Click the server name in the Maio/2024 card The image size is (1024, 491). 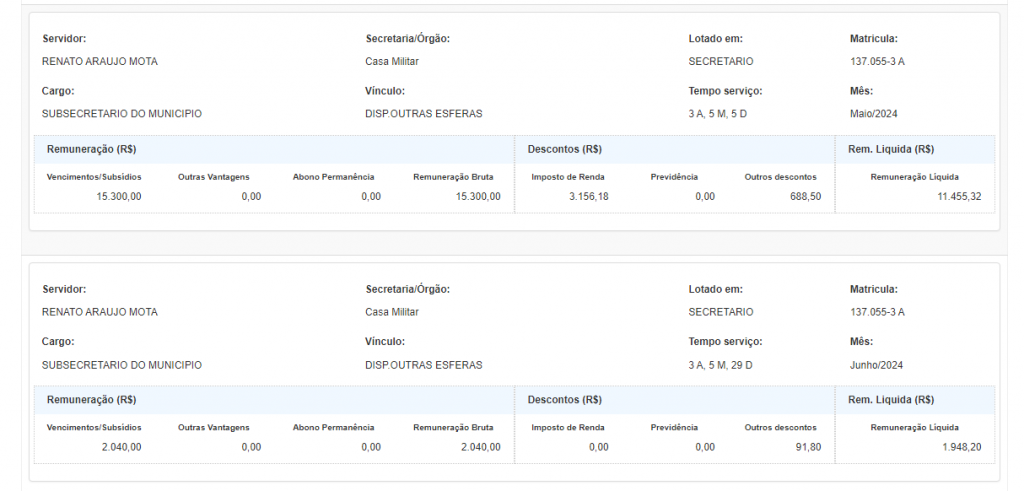[x=99, y=62]
